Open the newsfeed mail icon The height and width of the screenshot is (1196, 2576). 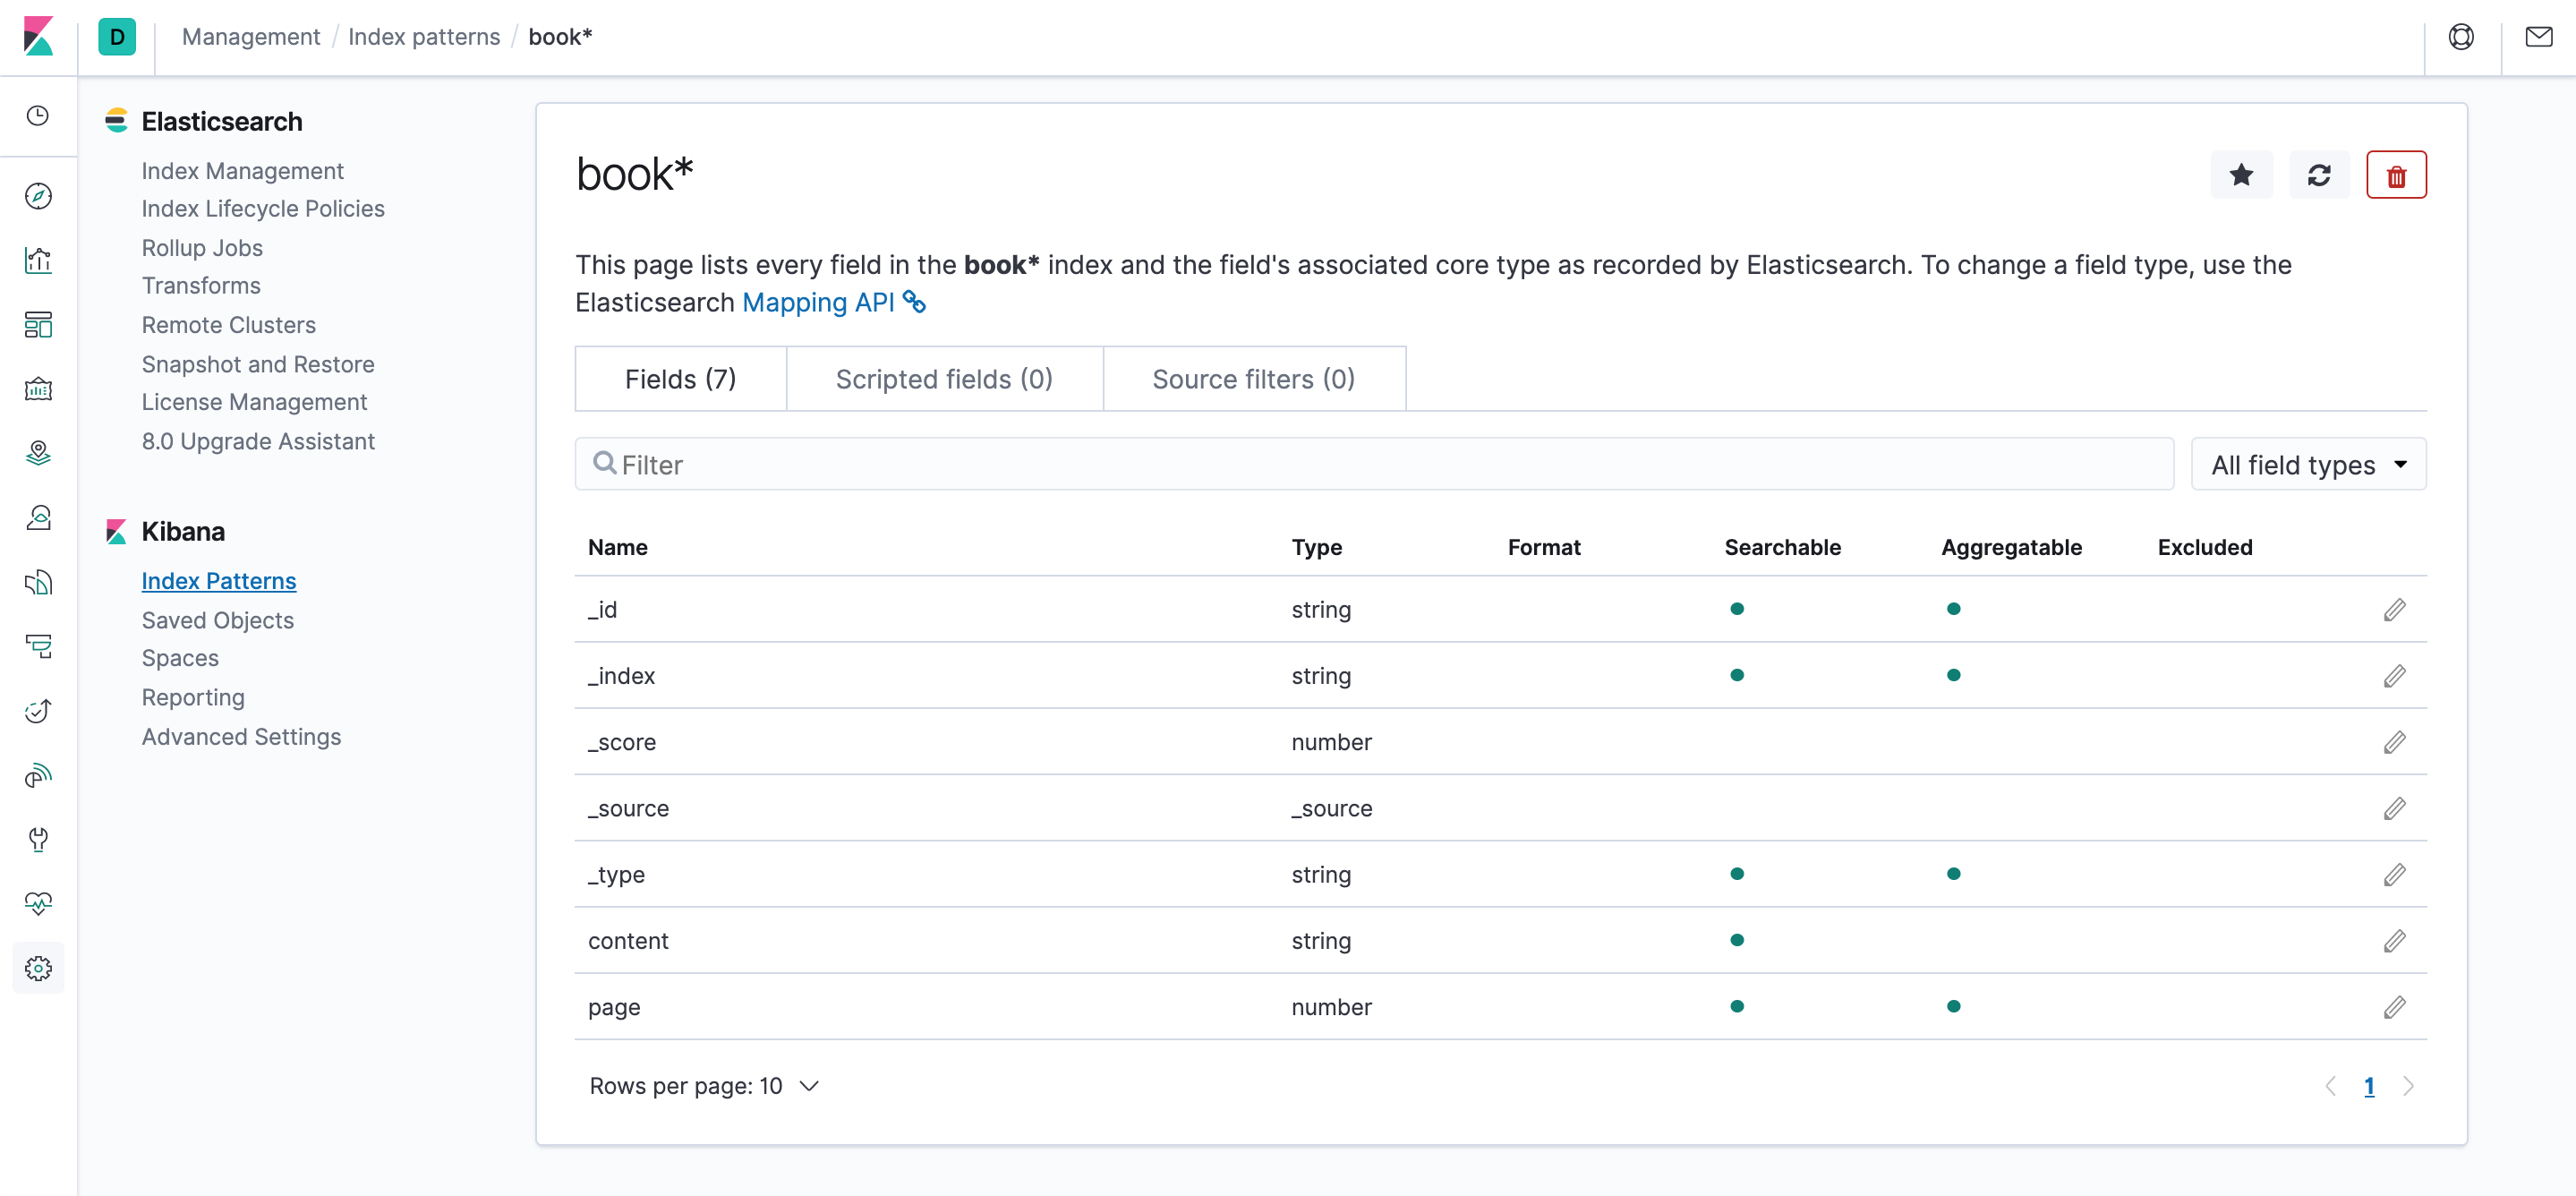pos(2538,37)
